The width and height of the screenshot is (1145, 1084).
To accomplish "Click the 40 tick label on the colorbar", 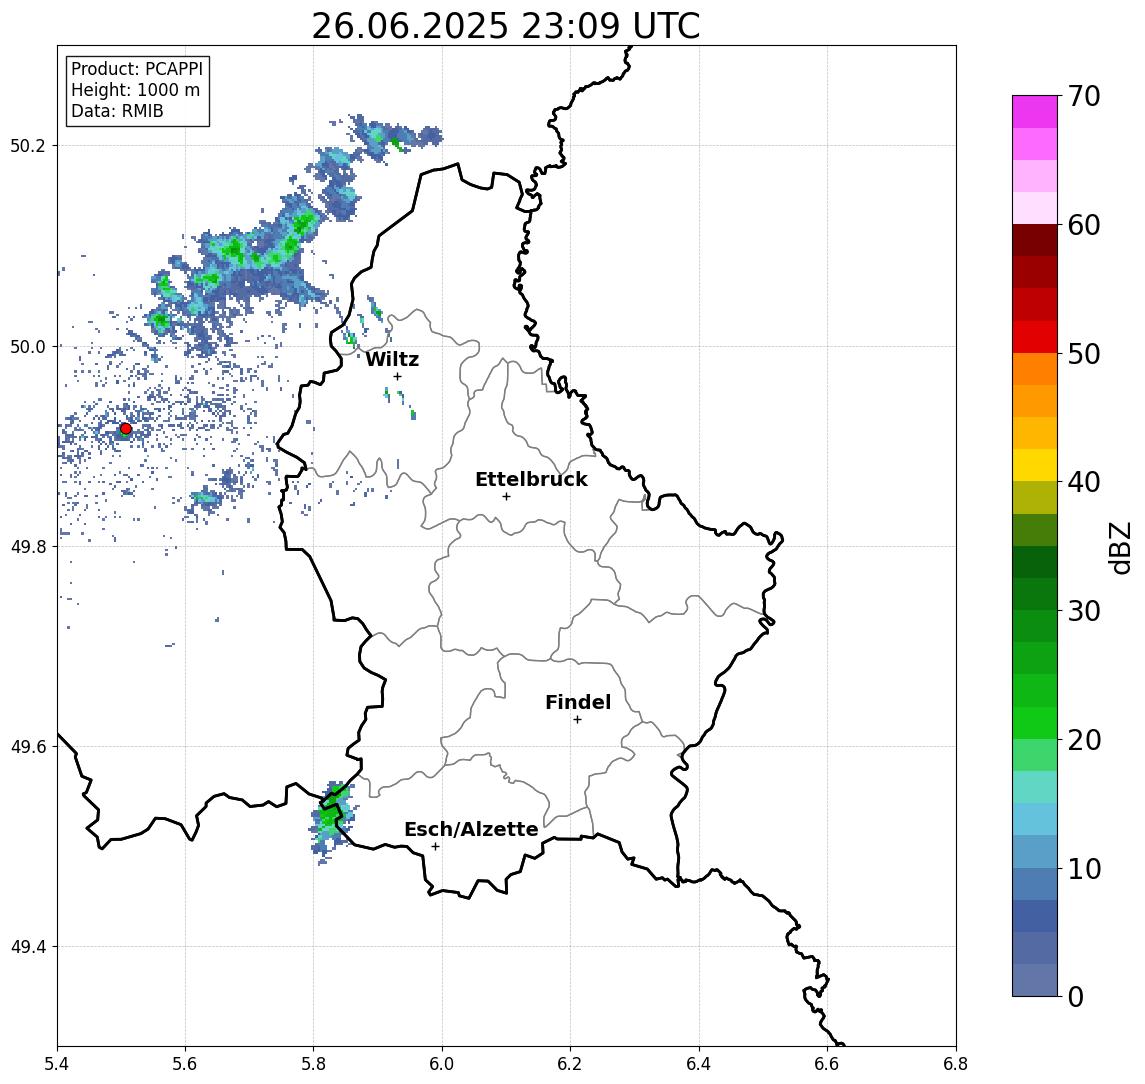I will [1083, 482].
